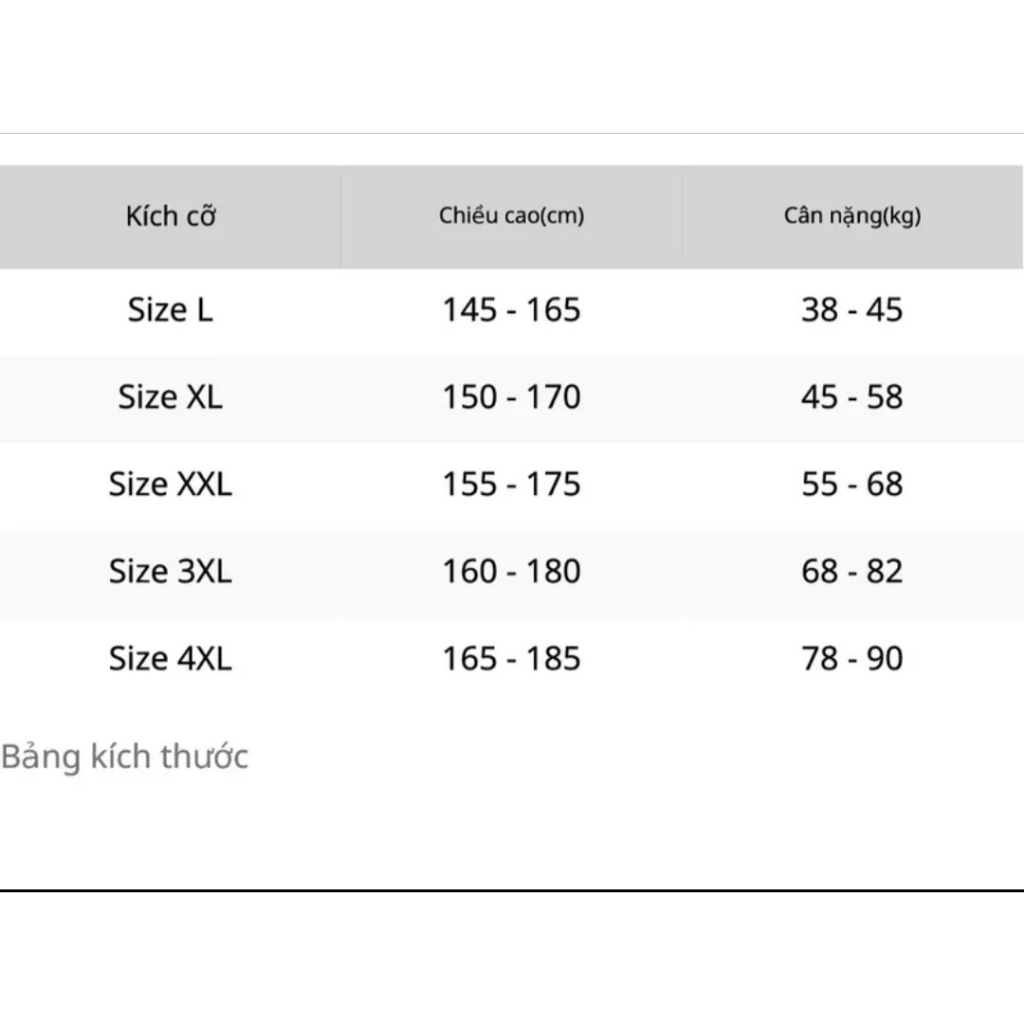1024x1024 pixels.
Task: Click the Bảng kích thước caption
Action: [125, 756]
